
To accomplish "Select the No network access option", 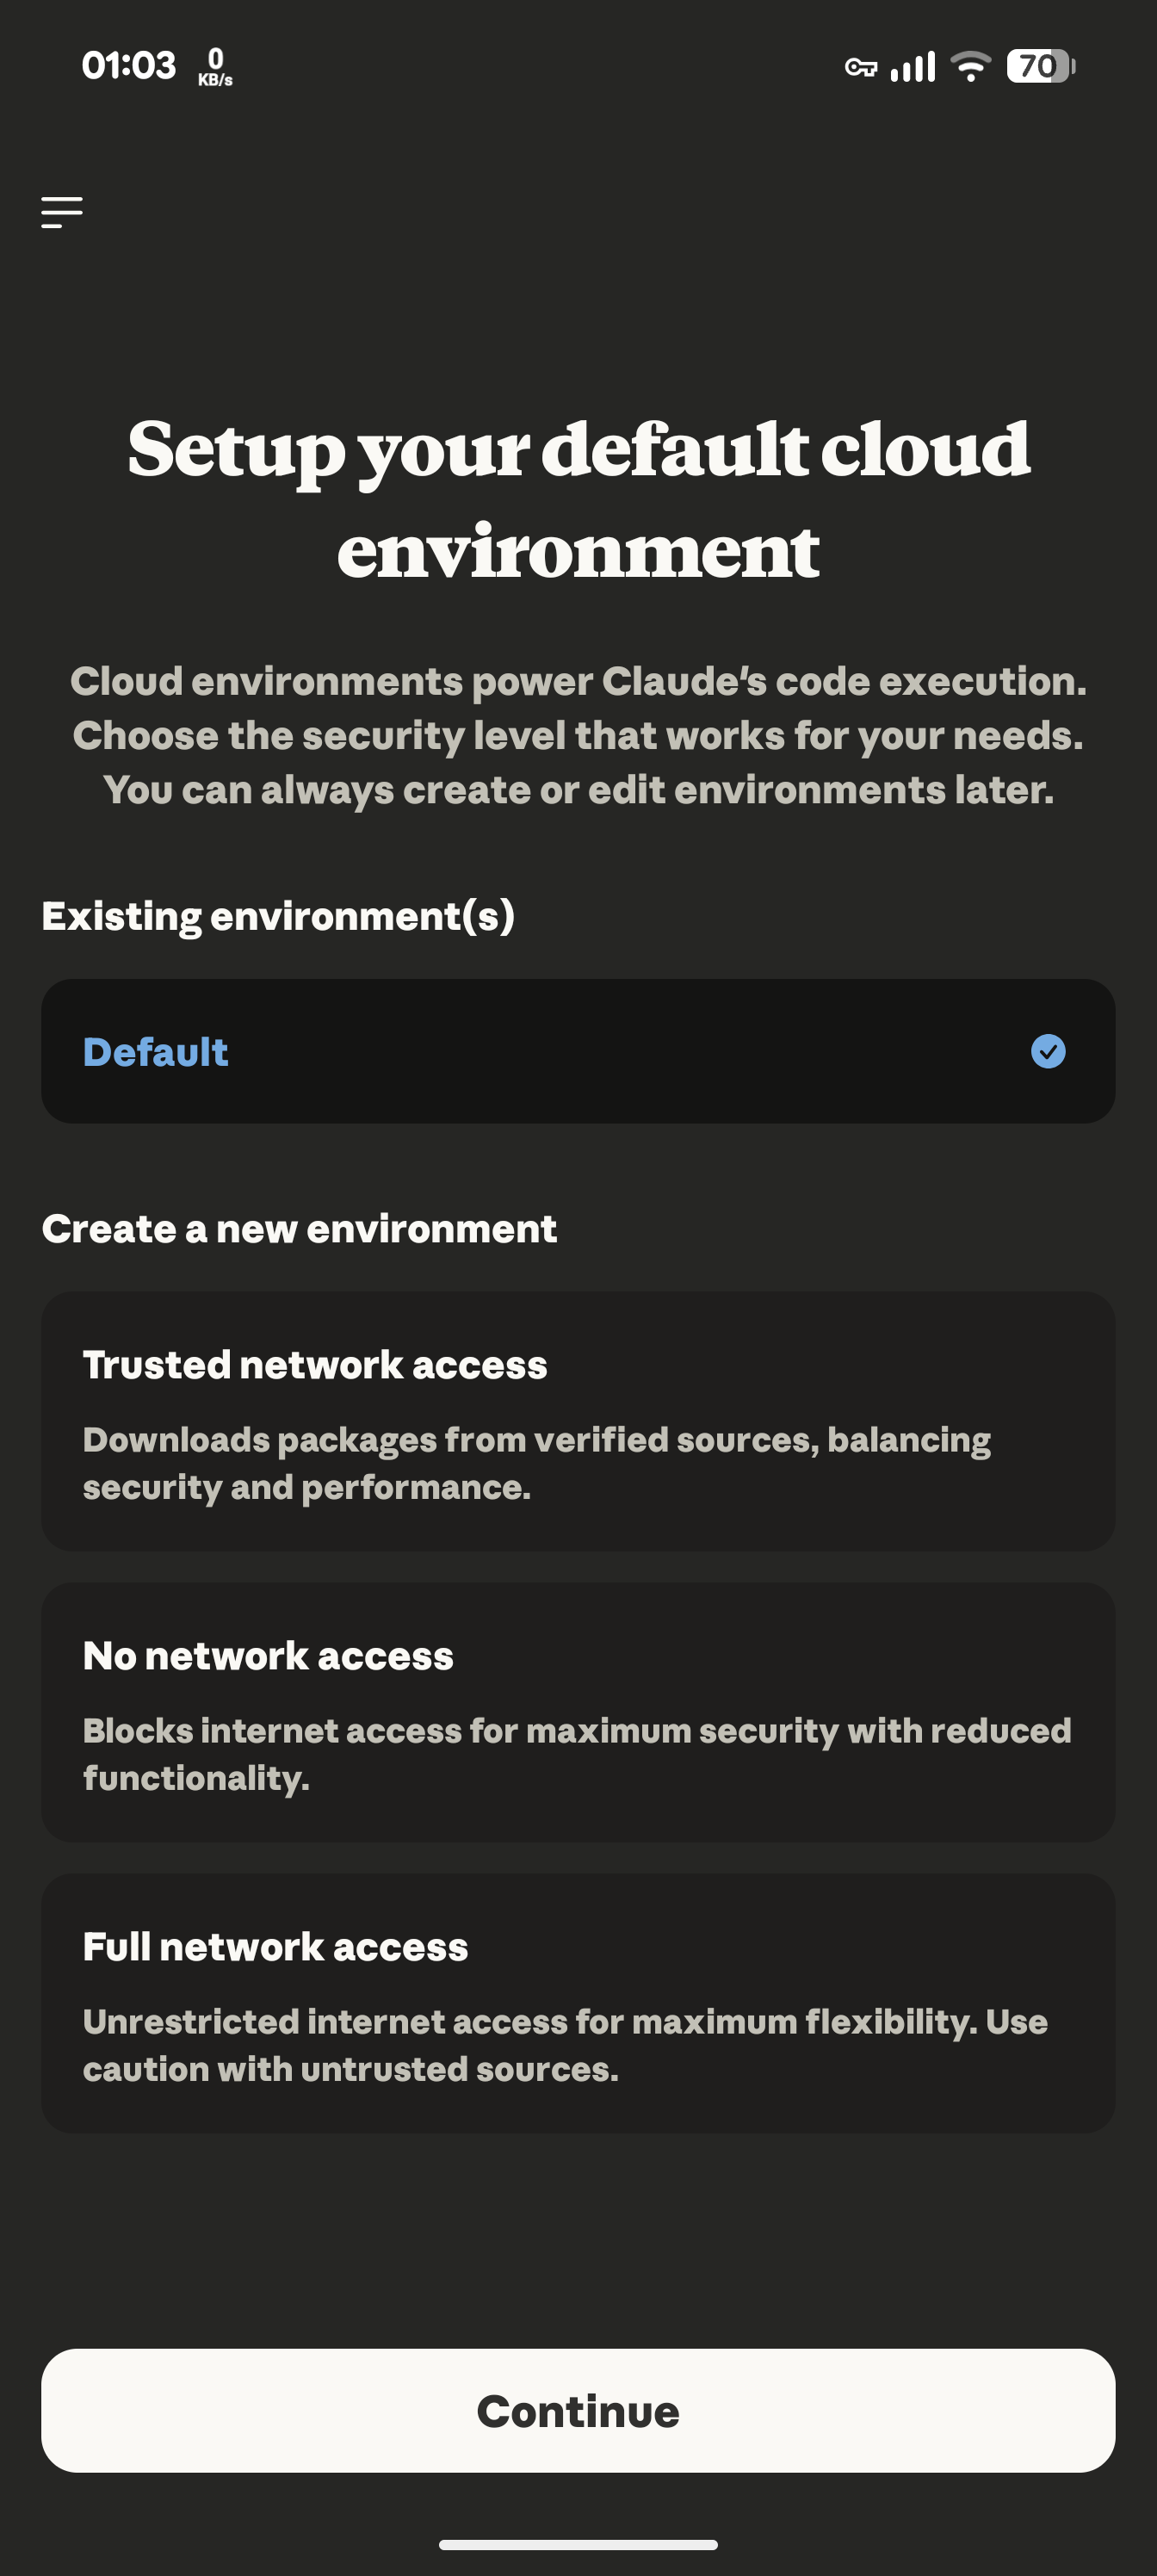I will pyautogui.click(x=578, y=1712).
